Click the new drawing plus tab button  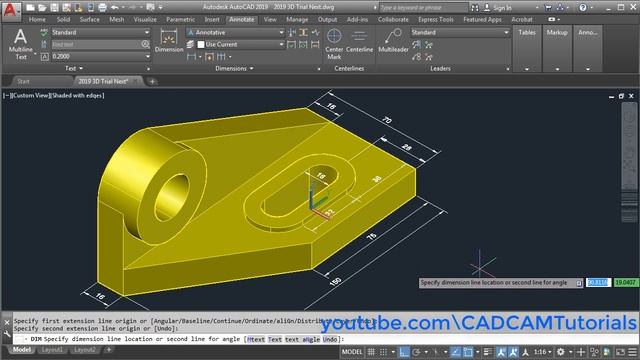pyautogui.click(x=152, y=82)
